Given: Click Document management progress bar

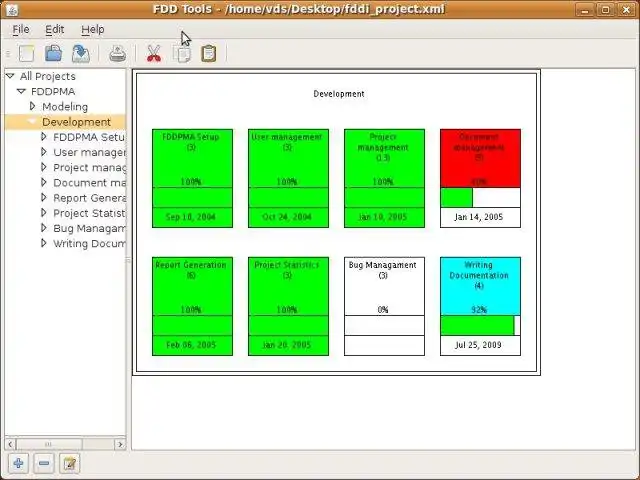Looking at the screenshot, I should coord(480,198).
